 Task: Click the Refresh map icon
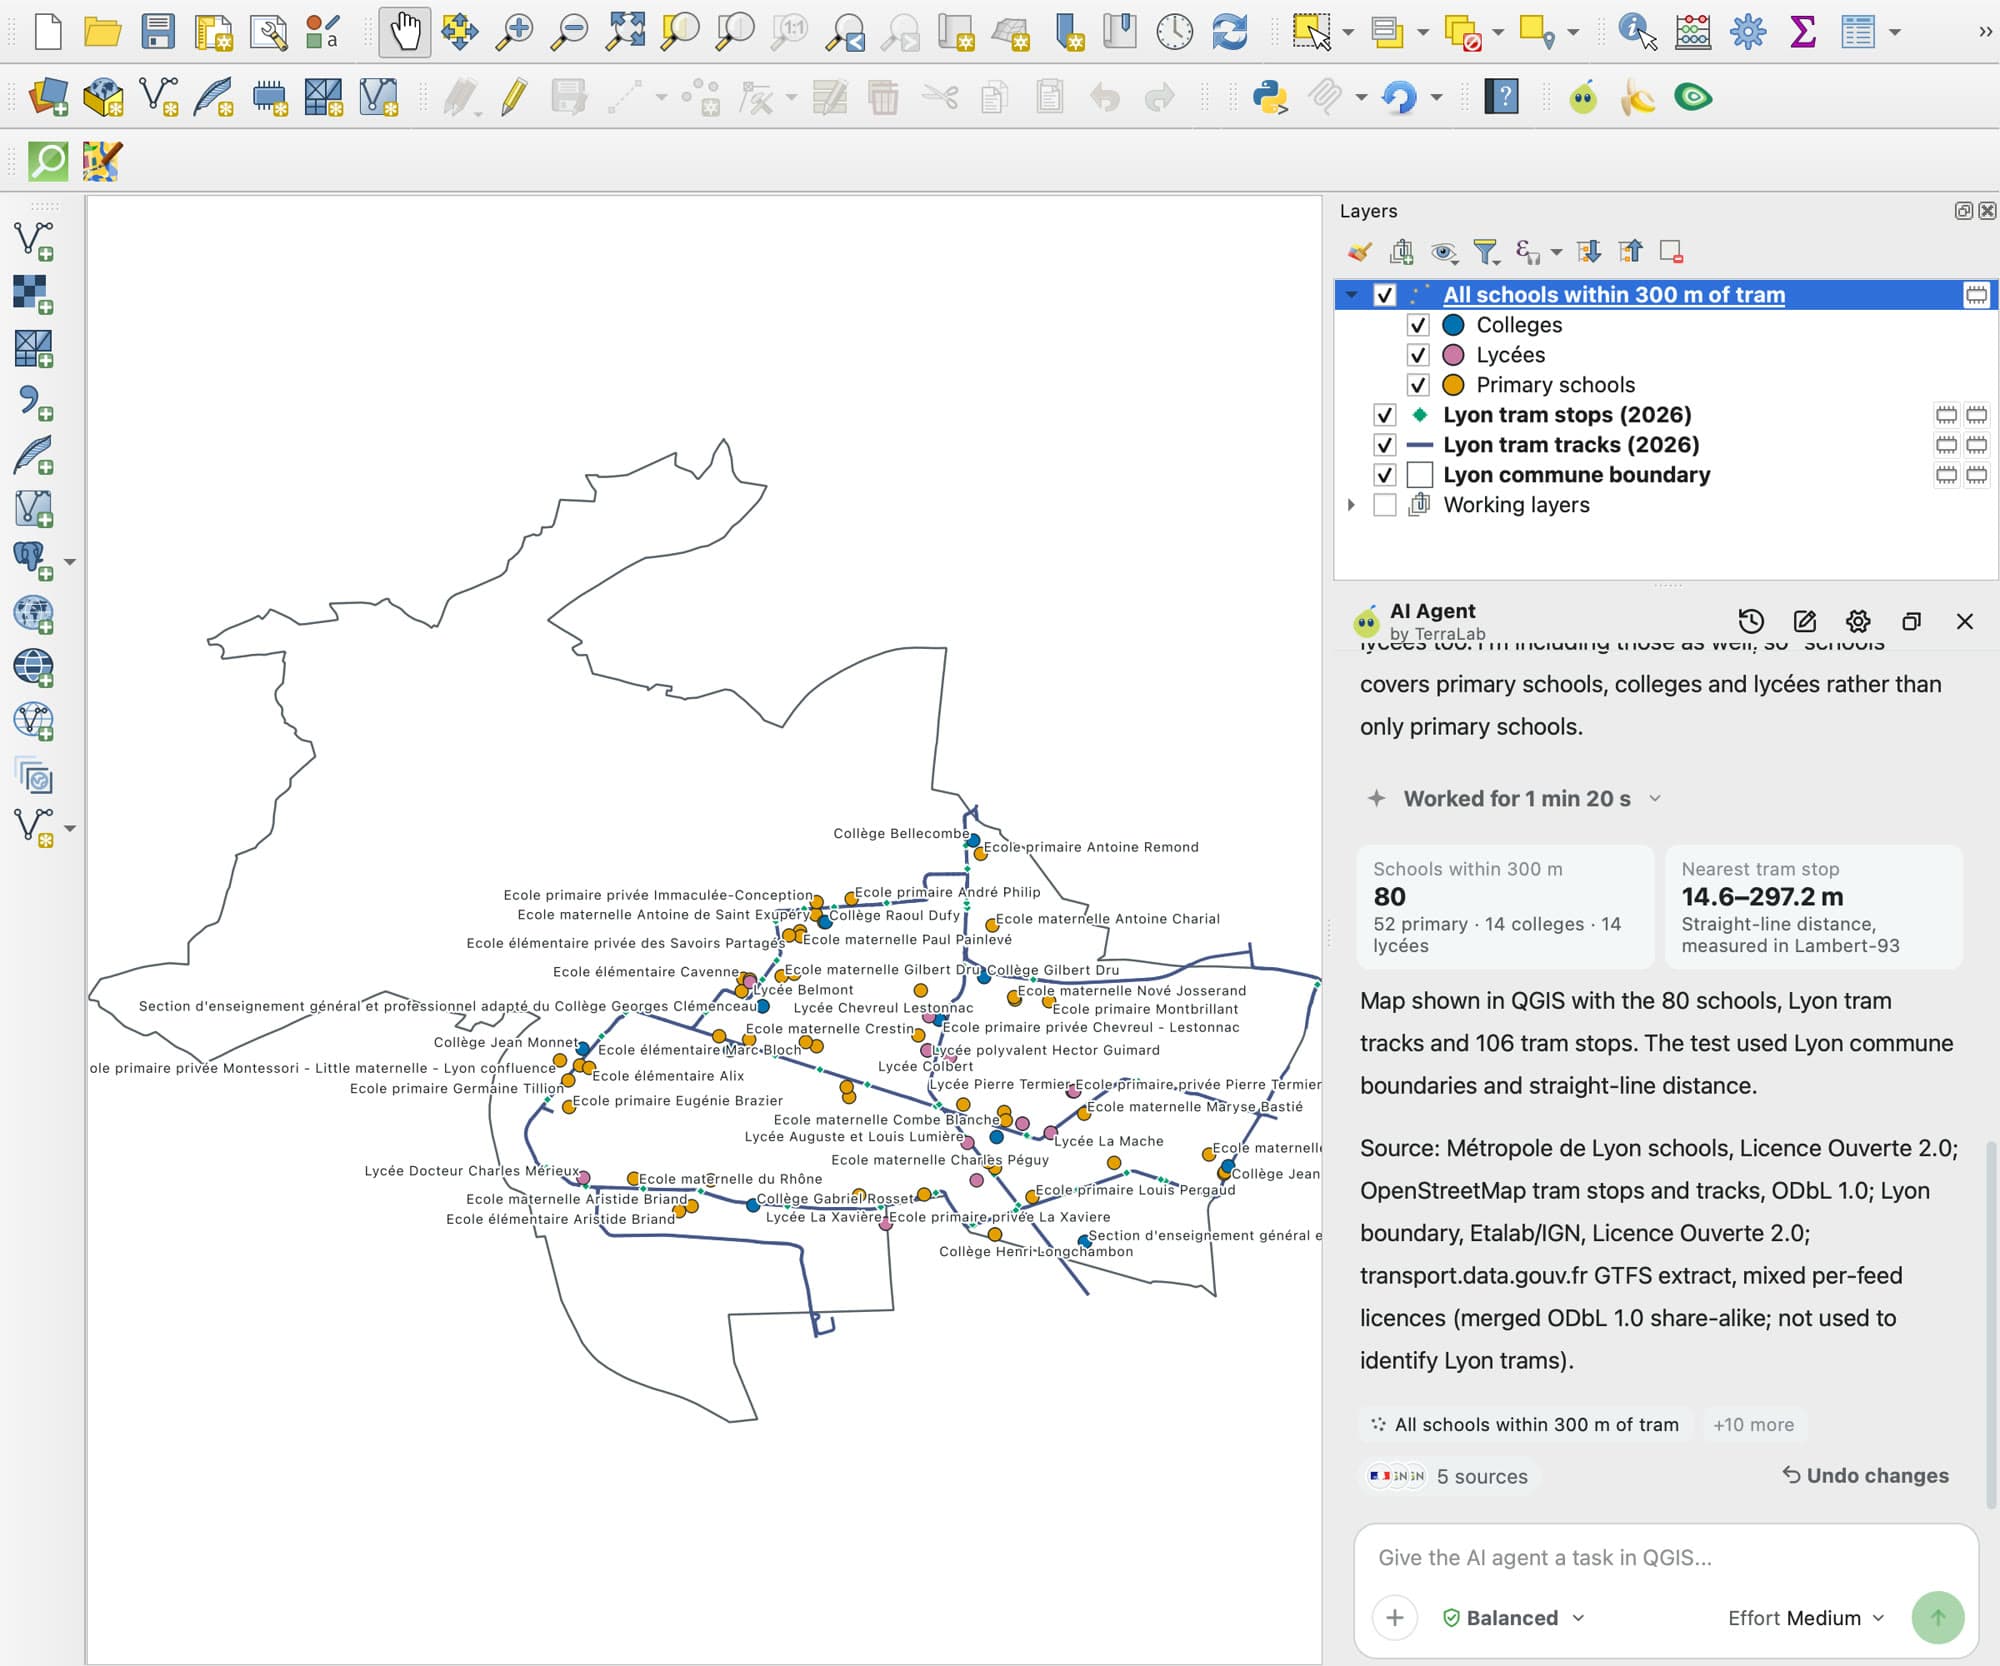coord(1229,31)
